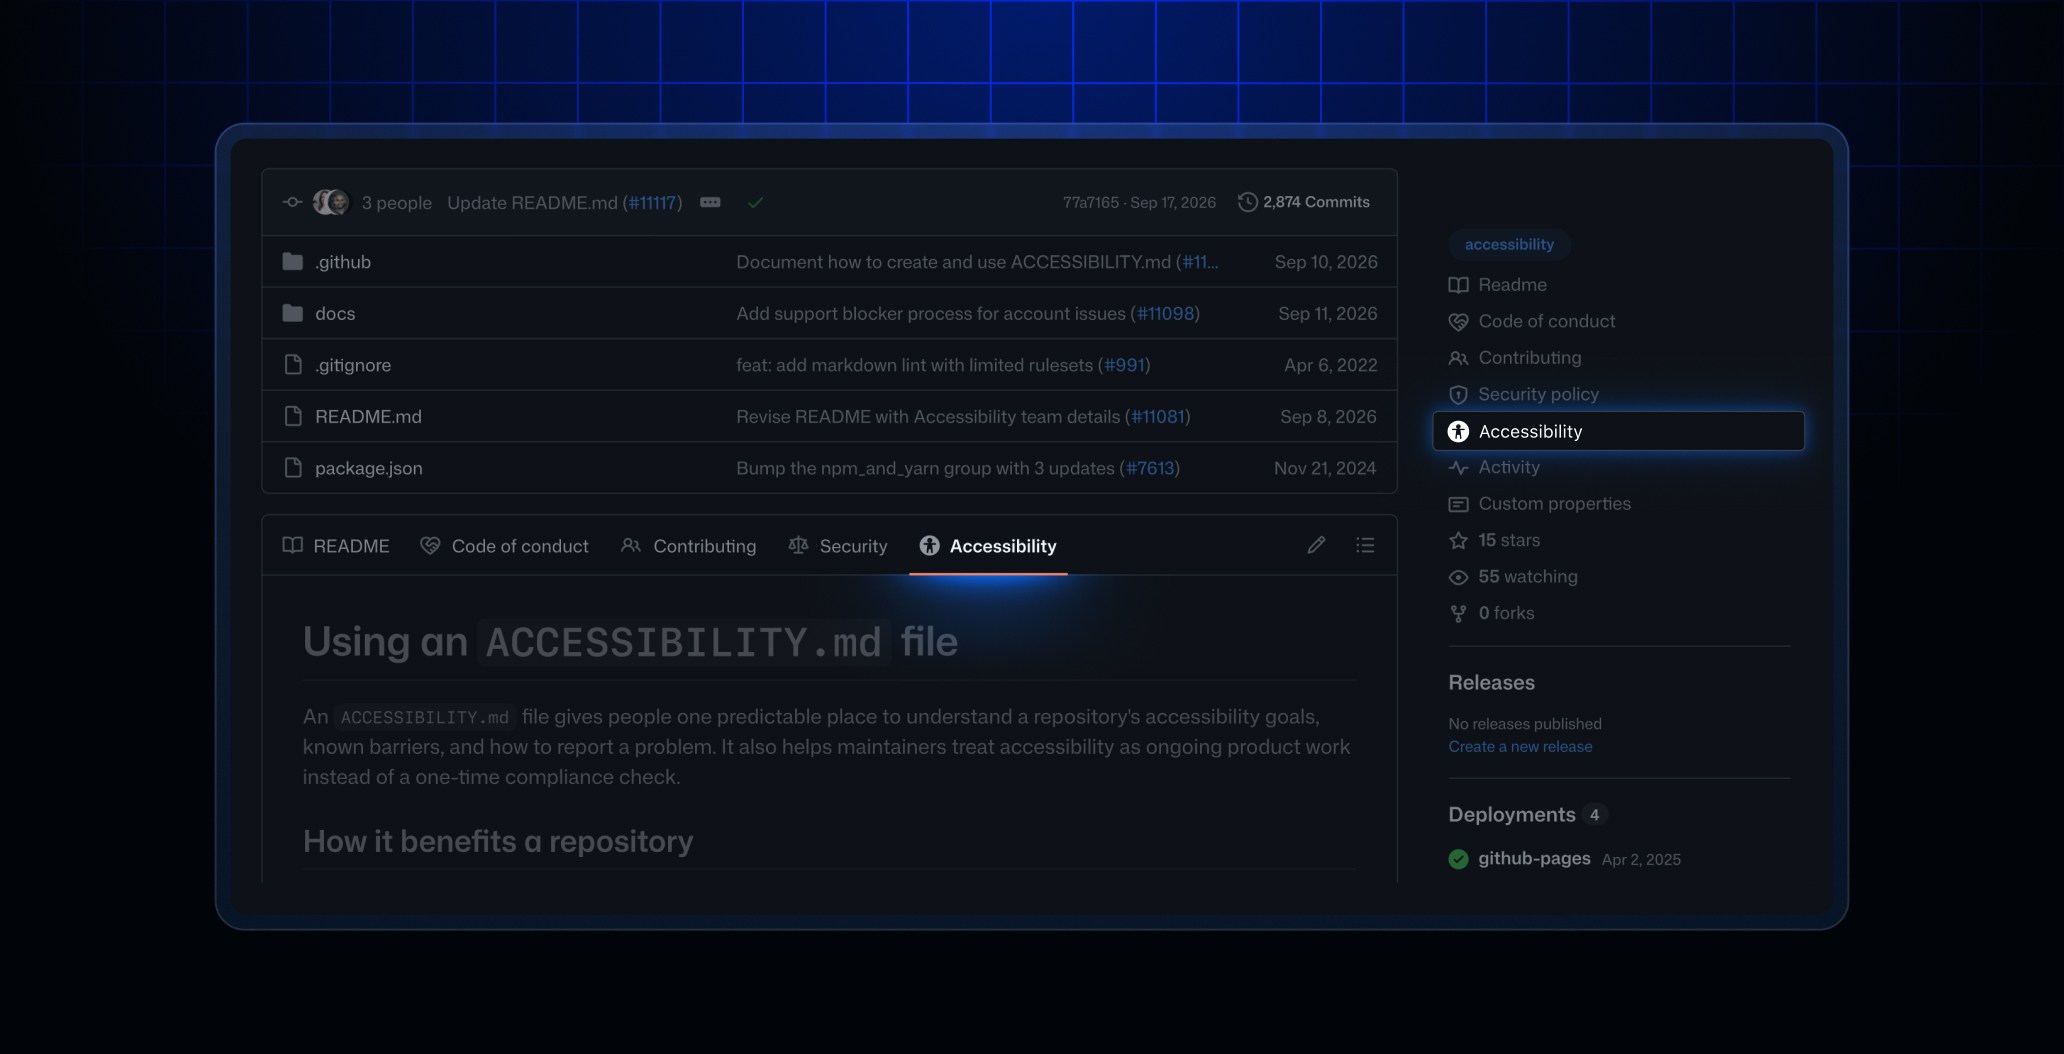Switch to Code of conduct tab
The width and height of the screenshot is (2064, 1054).
click(x=504, y=546)
